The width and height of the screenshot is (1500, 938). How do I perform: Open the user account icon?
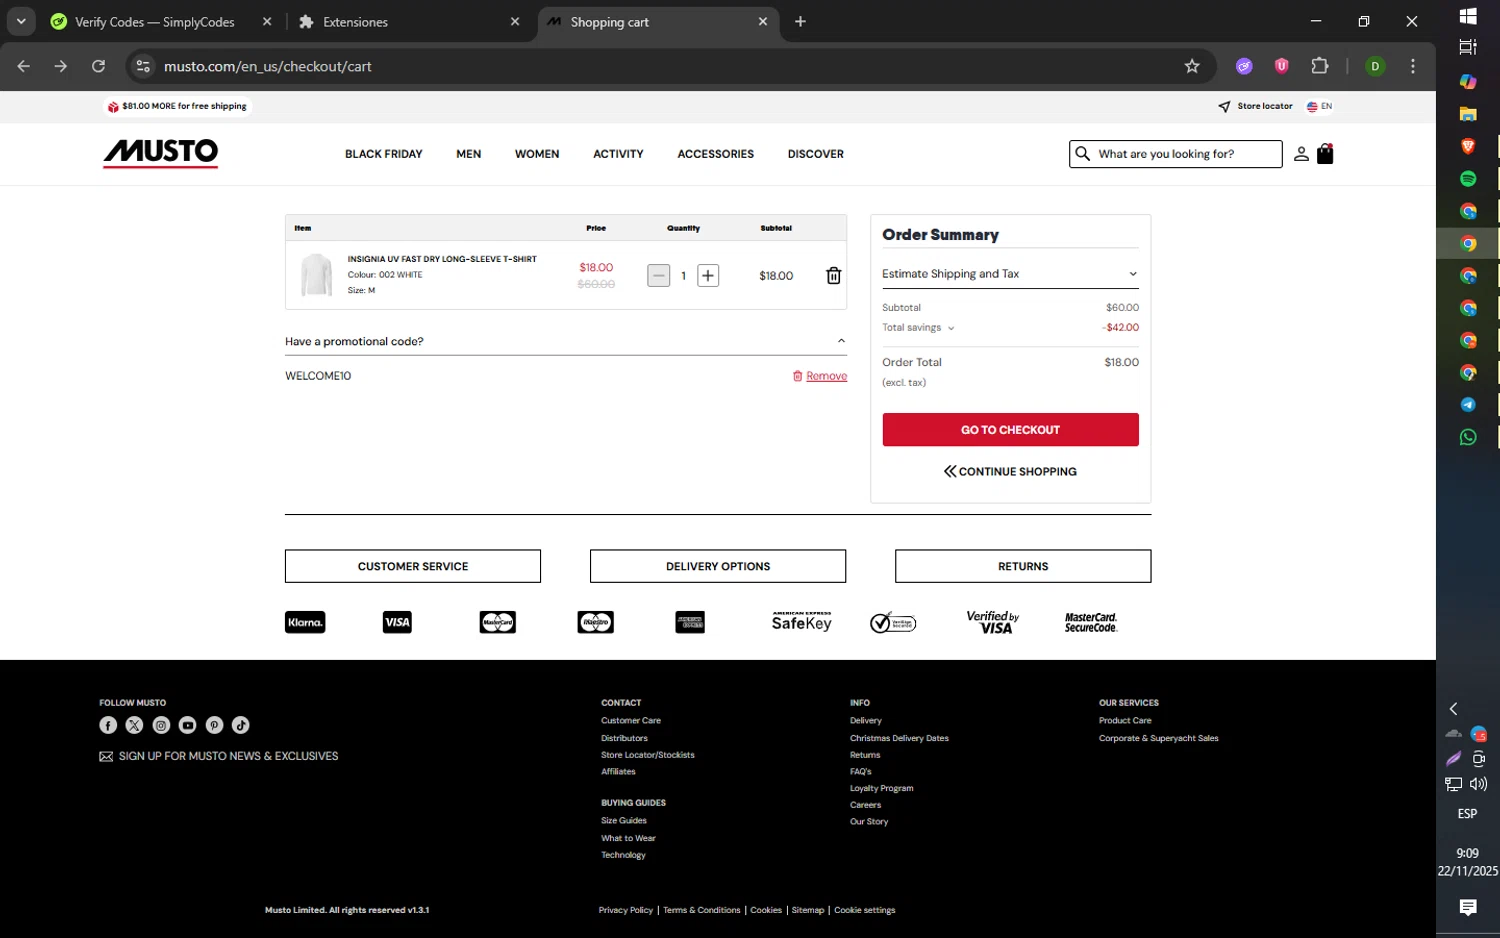(1301, 154)
